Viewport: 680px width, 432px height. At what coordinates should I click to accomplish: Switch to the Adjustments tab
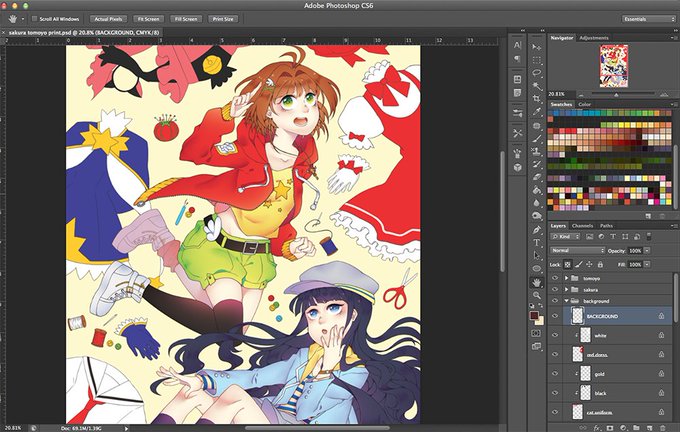pos(594,38)
